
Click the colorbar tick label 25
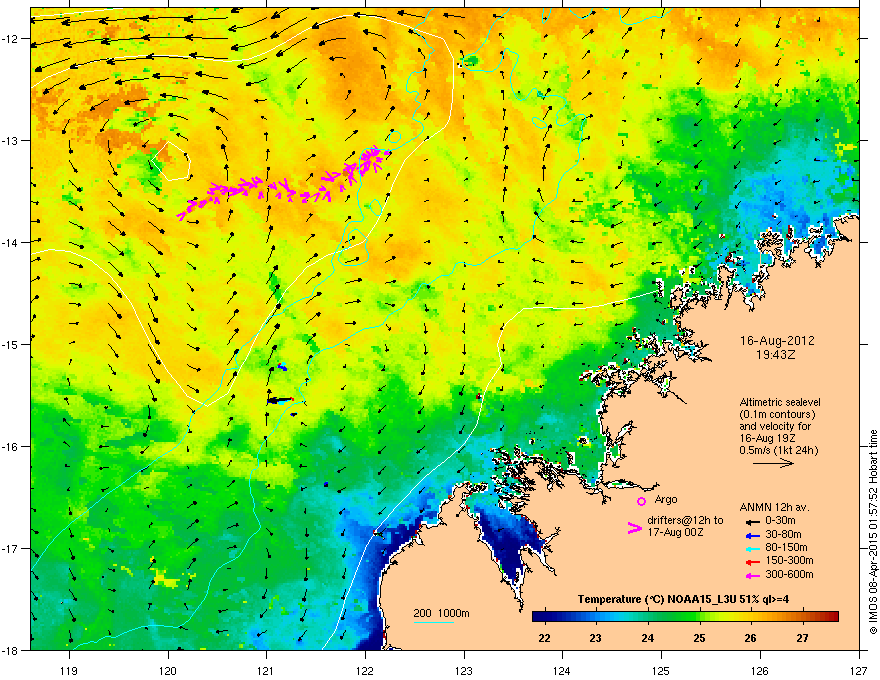click(x=699, y=638)
